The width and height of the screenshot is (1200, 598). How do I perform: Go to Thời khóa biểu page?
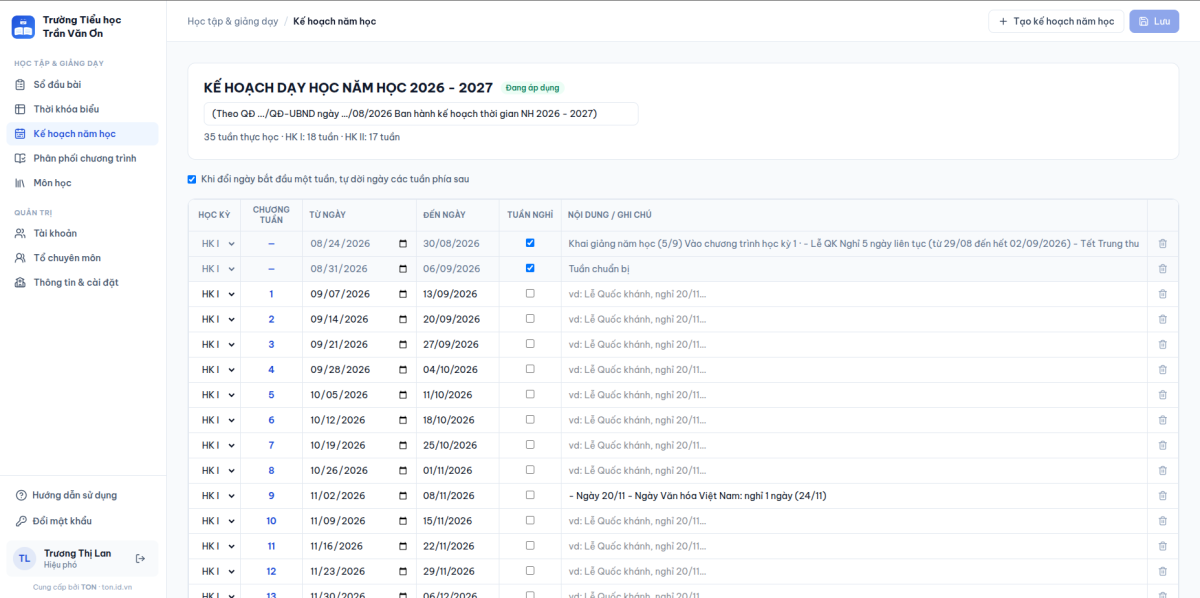point(82,109)
